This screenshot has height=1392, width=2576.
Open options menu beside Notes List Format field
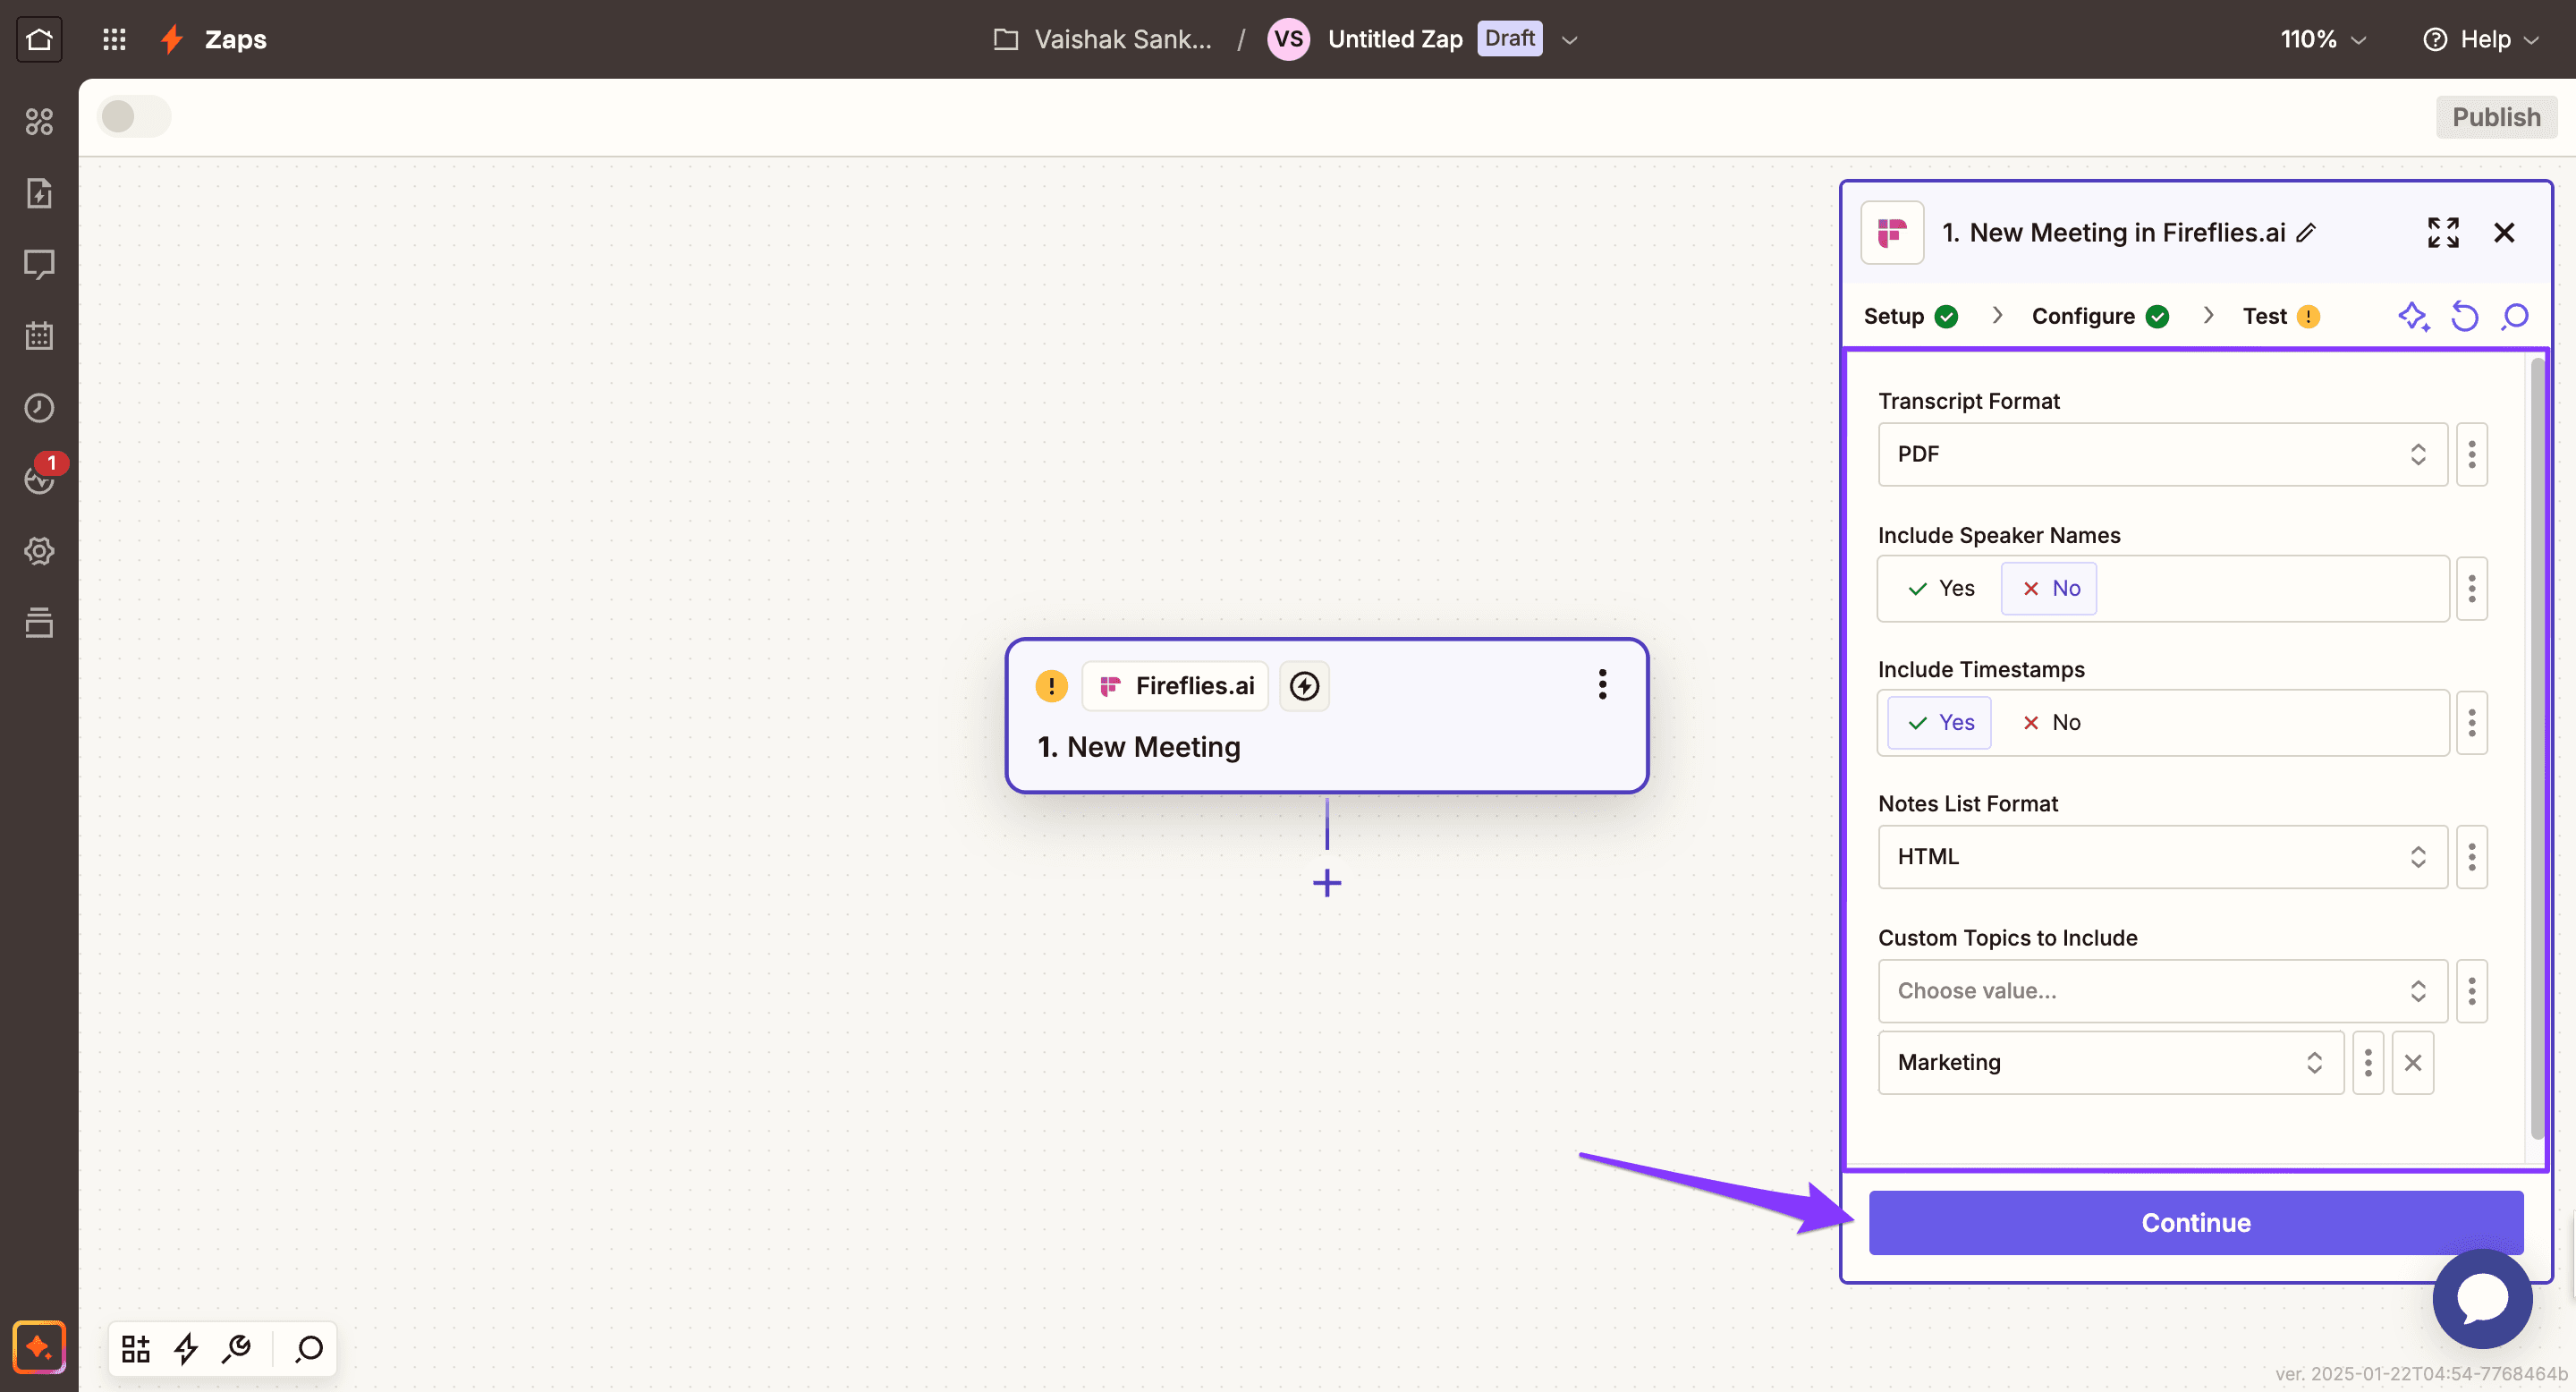2471,857
